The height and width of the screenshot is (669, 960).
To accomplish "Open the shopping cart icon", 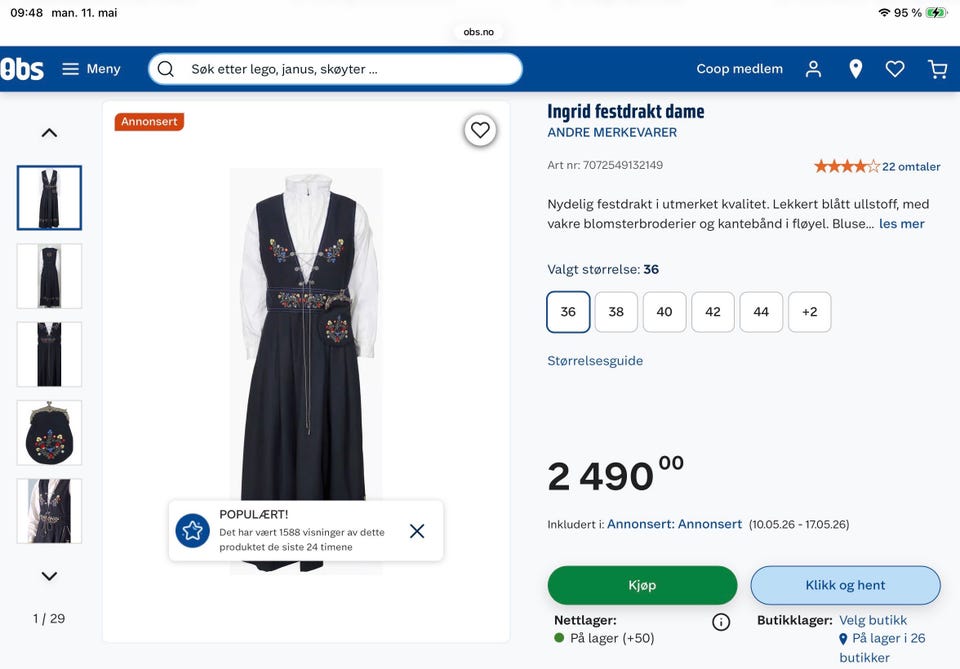I will (937, 69).
